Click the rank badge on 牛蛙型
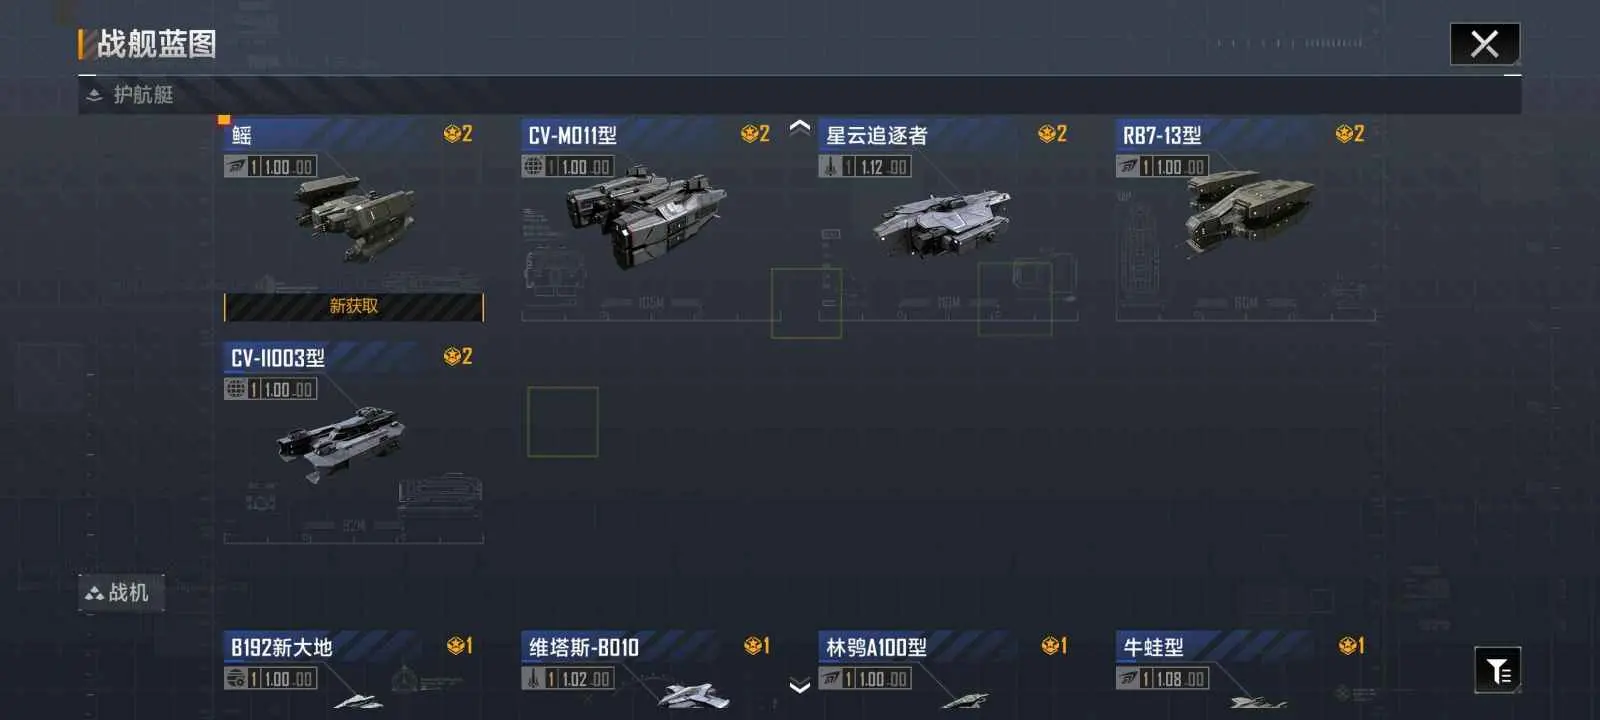This screenshot has height=720, width=1600. (x=1351, y=646)
